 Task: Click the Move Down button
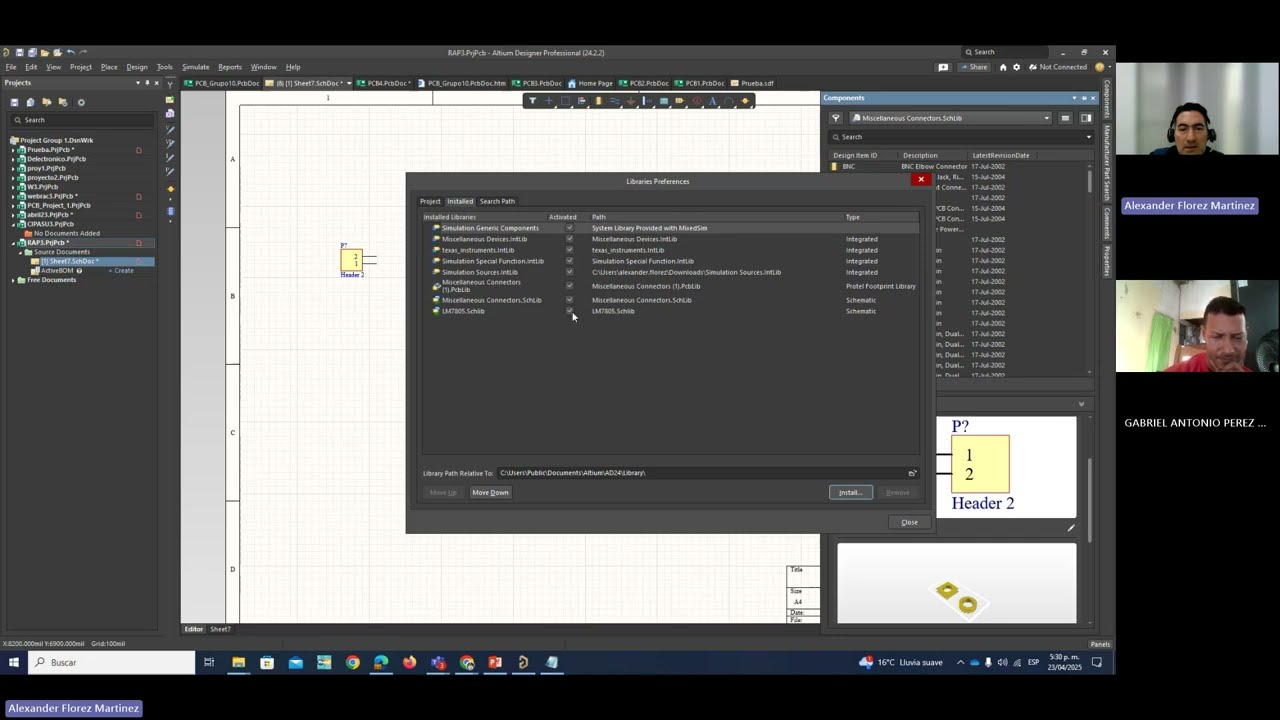tap(490, 492)
